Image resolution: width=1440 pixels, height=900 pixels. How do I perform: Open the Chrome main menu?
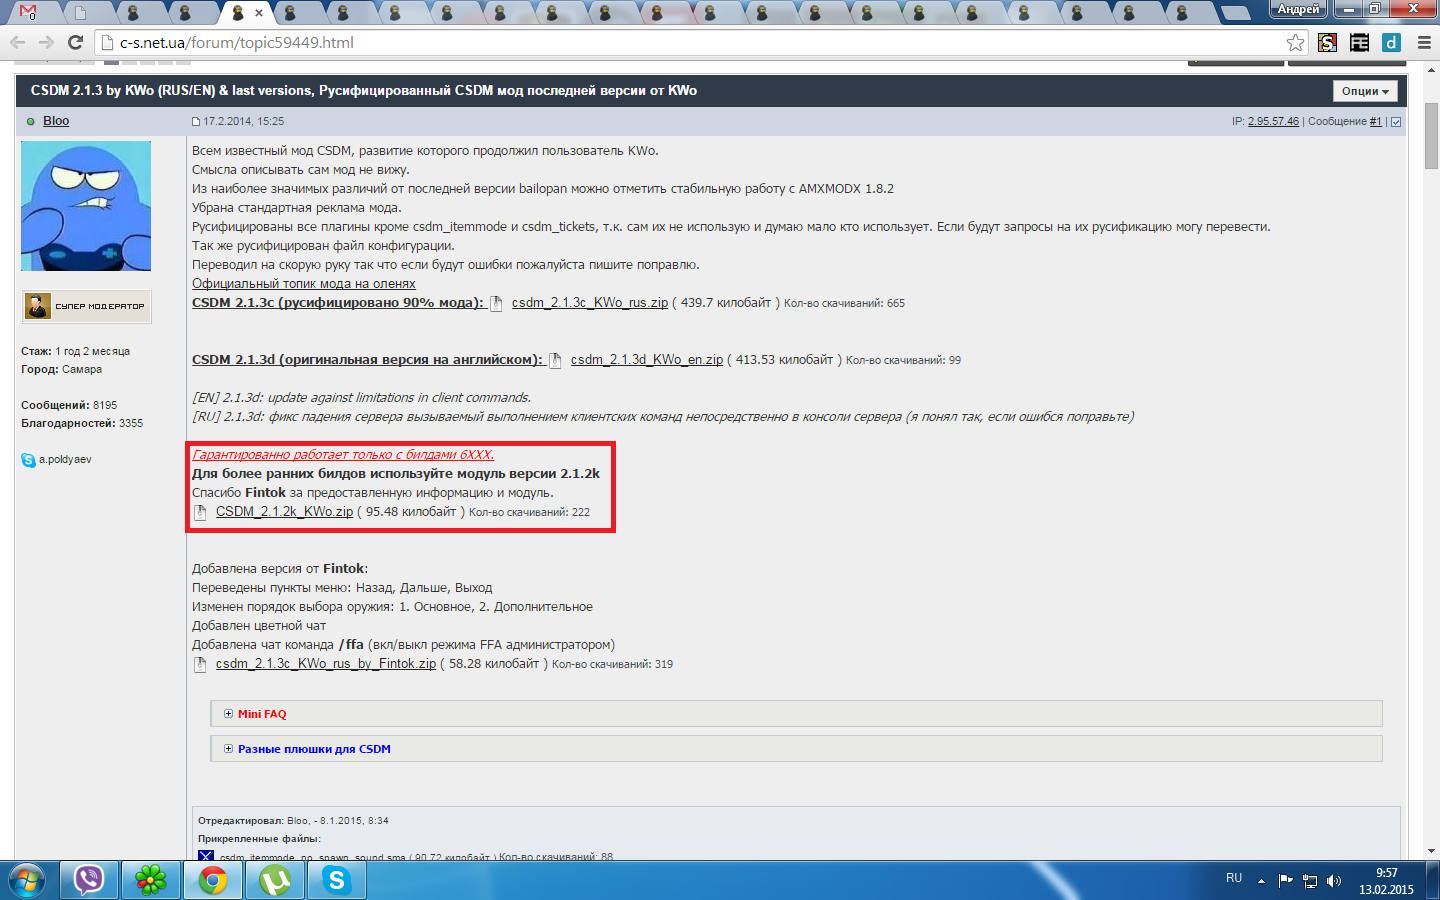coord(1424,42)
